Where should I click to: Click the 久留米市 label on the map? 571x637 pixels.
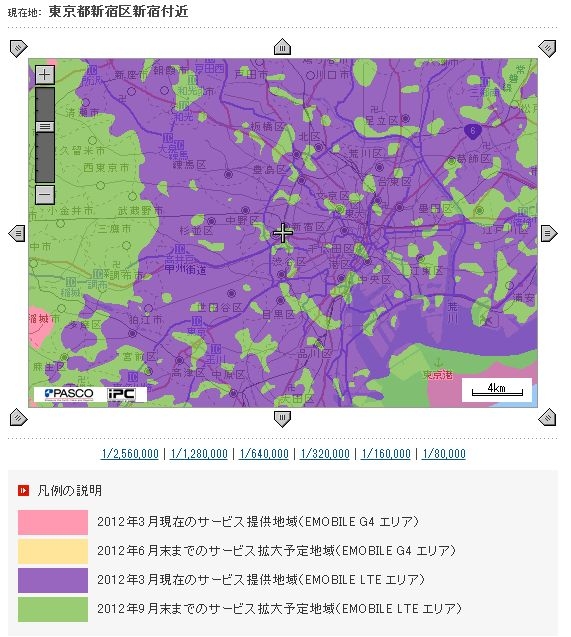(x=82, y=151)
